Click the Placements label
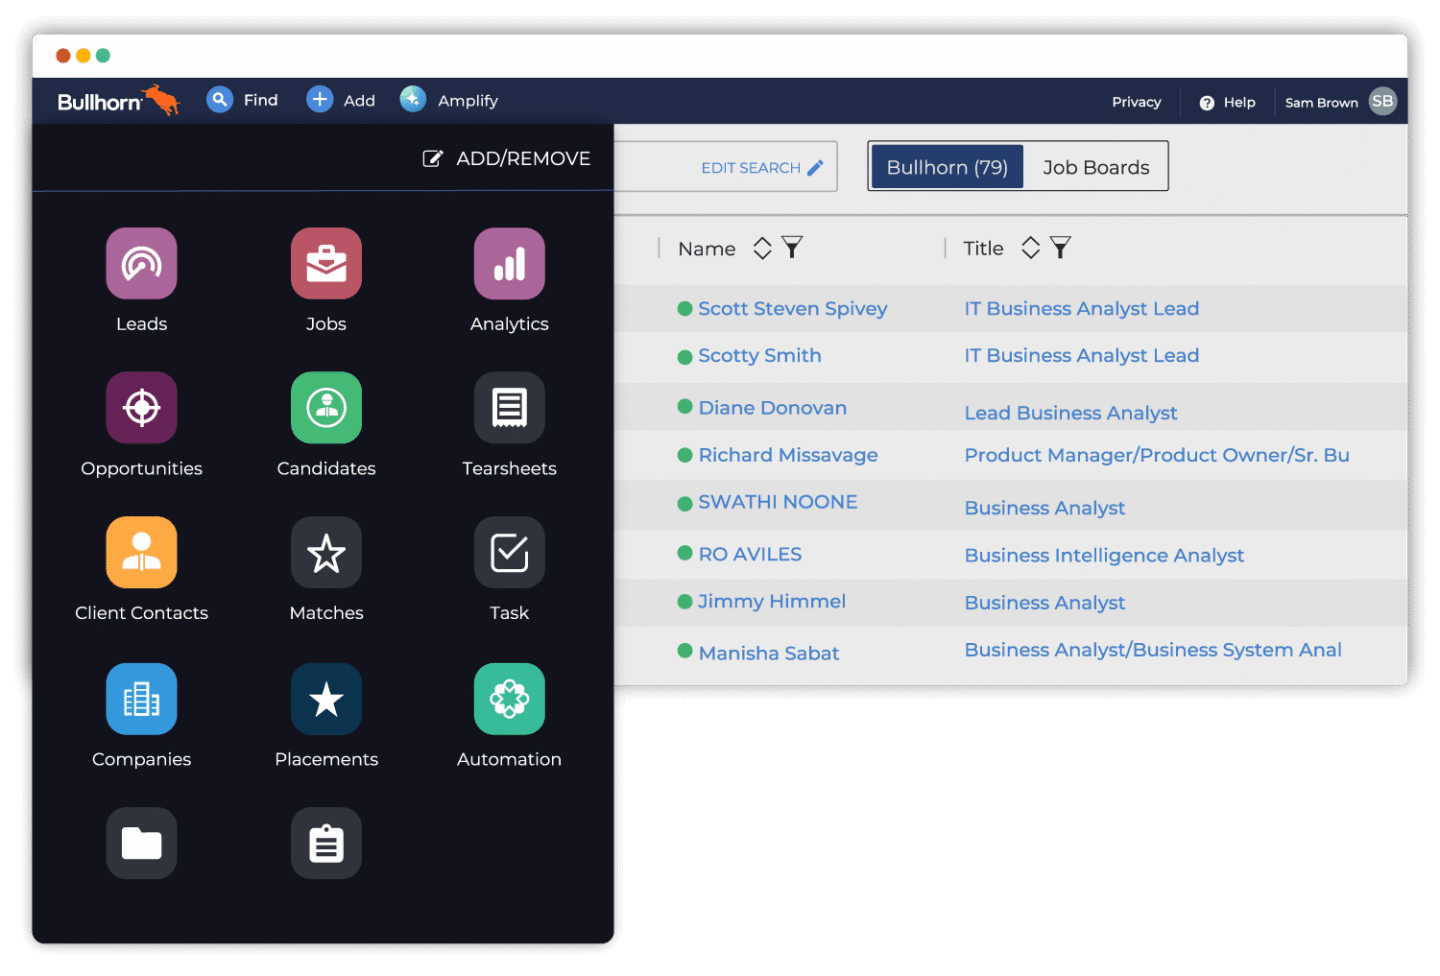Screen dimensions: 1440x976 click(326, 759)
